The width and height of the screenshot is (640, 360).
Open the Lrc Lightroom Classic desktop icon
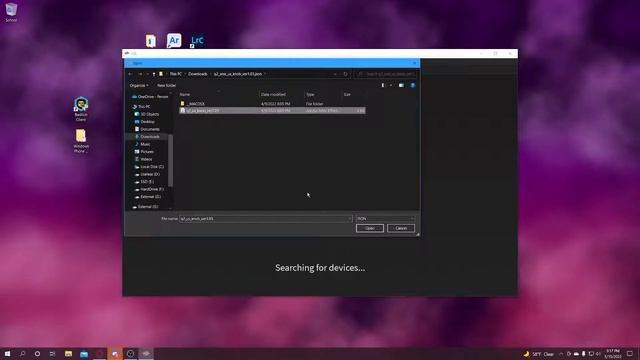[197, 40]
